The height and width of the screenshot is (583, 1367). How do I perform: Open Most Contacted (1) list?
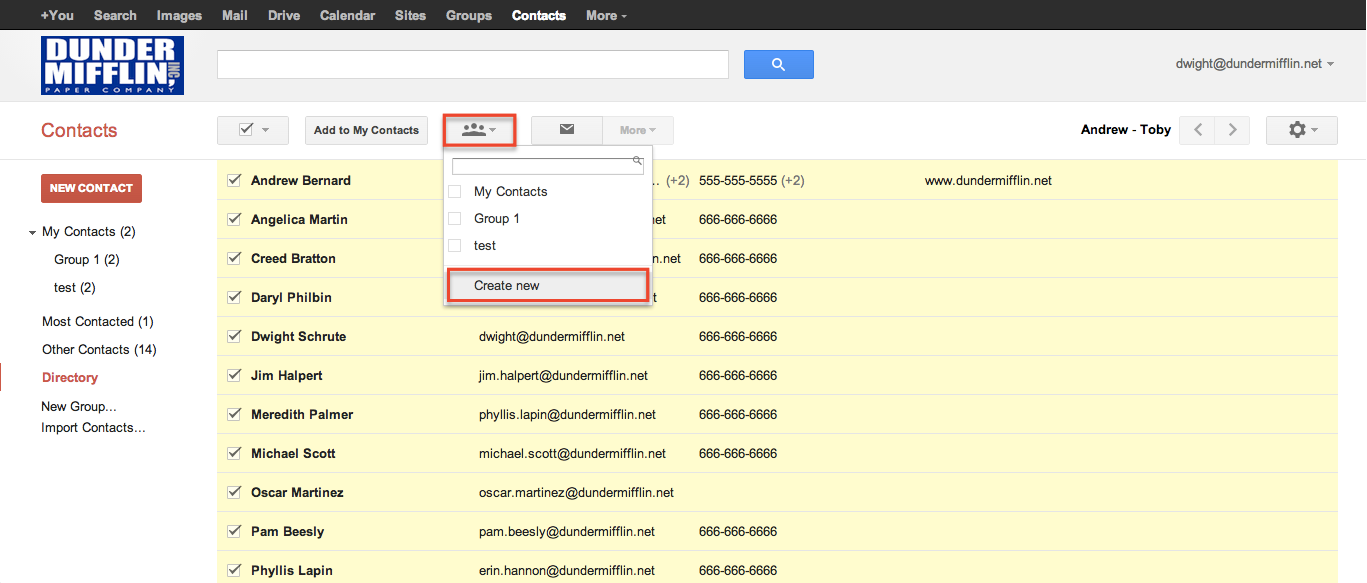pyautogui.click(x=98, y=321)
